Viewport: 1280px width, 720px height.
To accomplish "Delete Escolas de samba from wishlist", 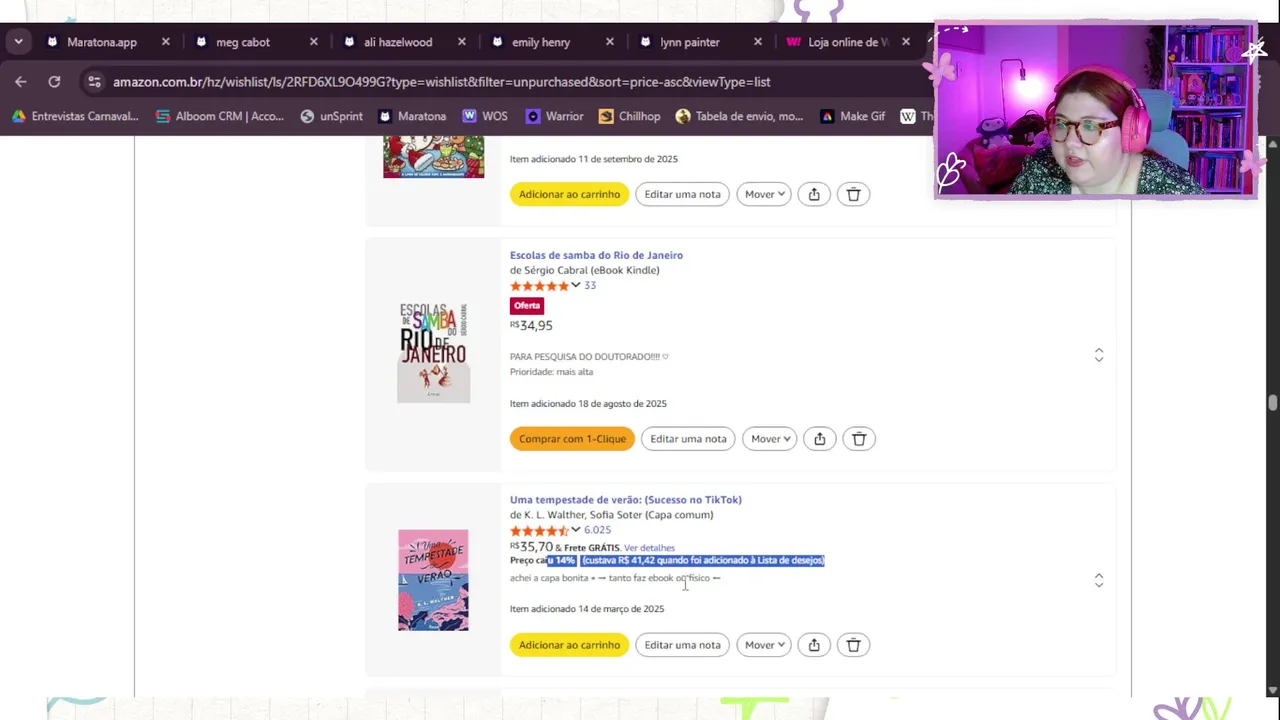I will click(859, 439).
